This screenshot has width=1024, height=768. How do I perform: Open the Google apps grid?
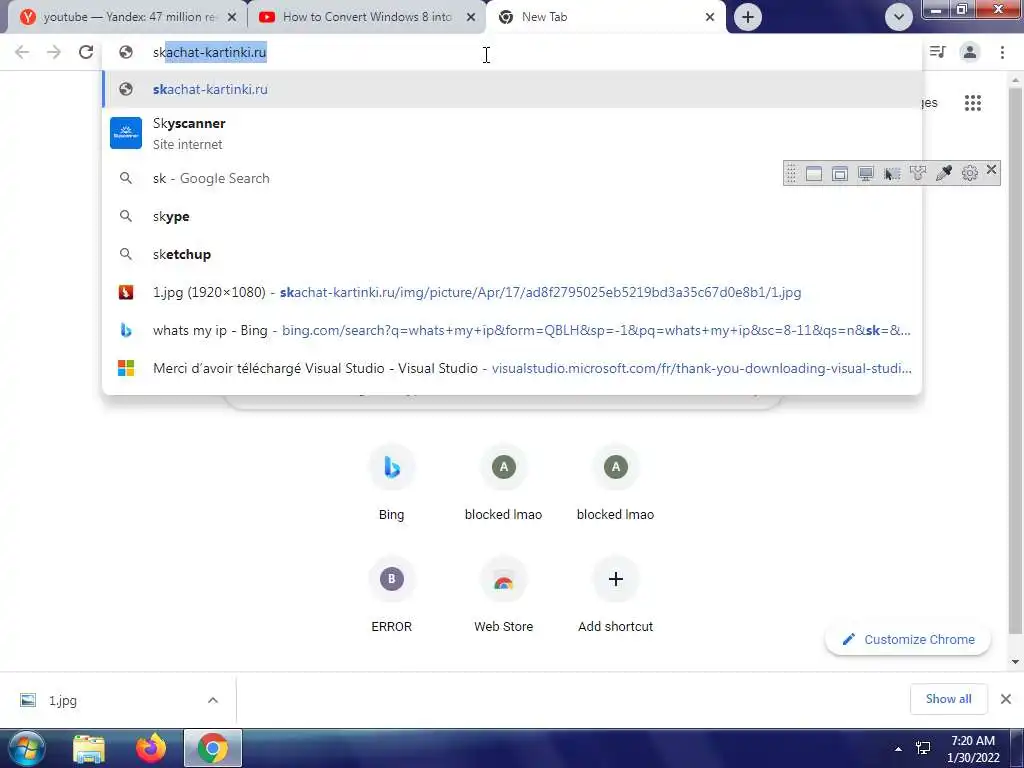click(x=972, y=103)
